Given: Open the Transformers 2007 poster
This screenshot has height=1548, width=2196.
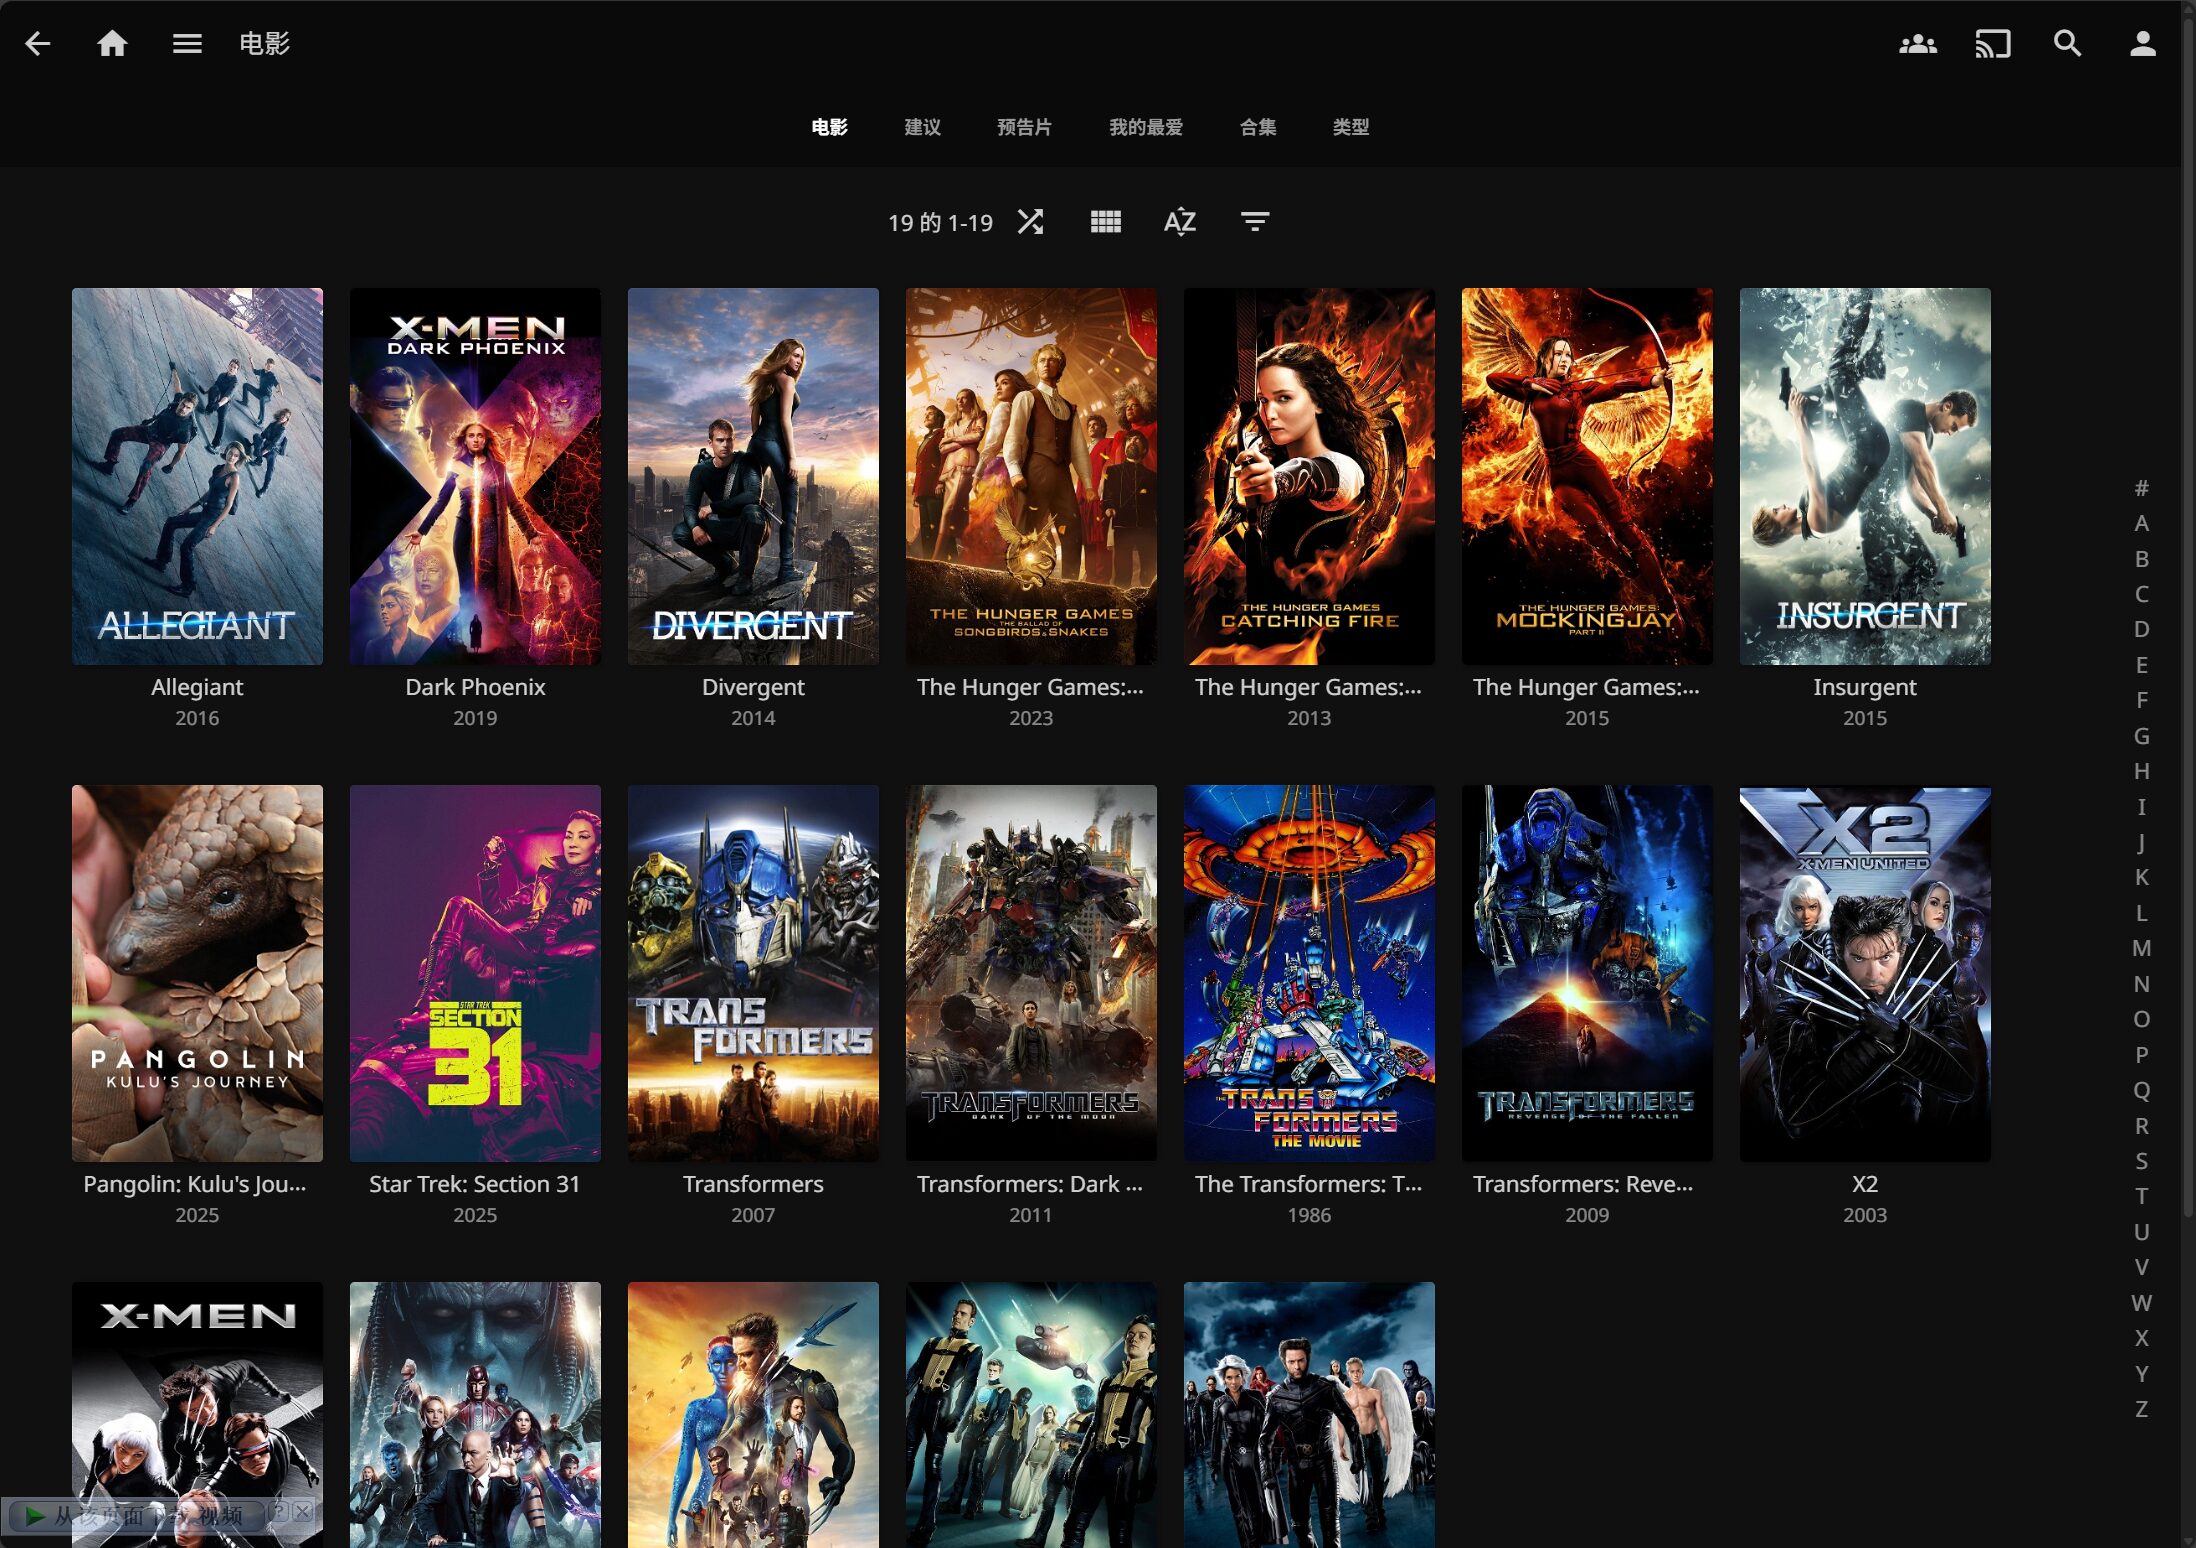Looking at the screenshot, I should 753,973.
